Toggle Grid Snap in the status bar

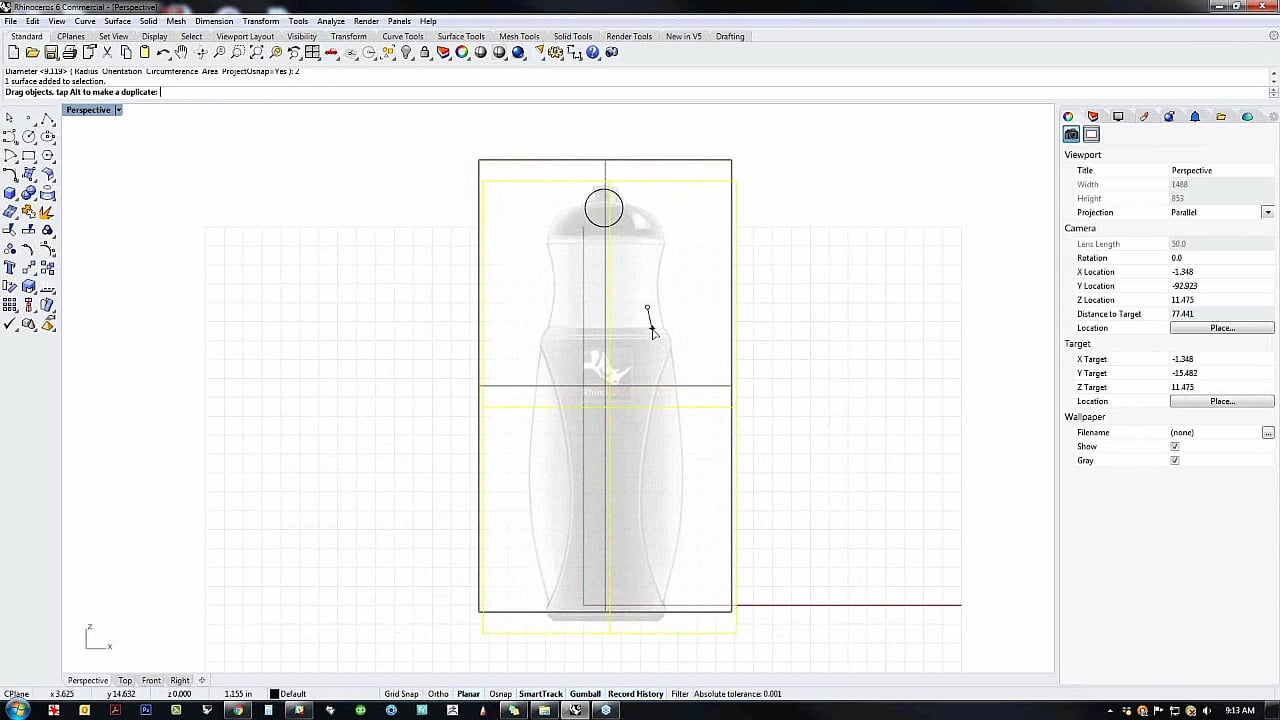401,694
